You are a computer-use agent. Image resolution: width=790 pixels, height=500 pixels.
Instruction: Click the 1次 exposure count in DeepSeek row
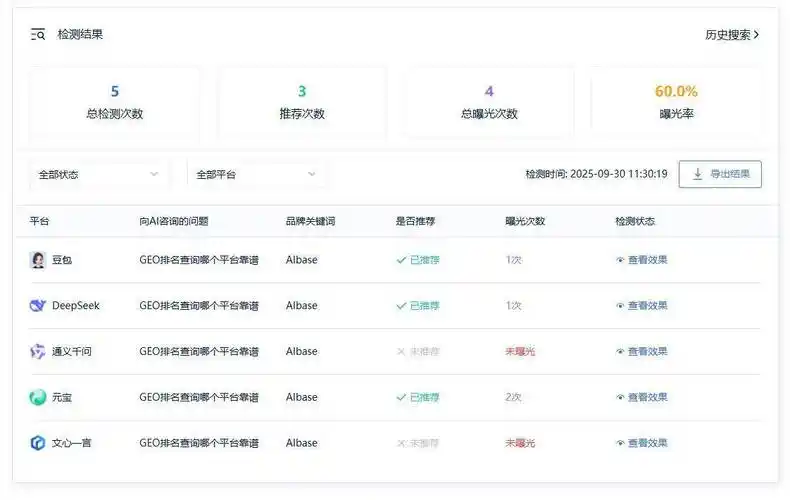[514, 306]
